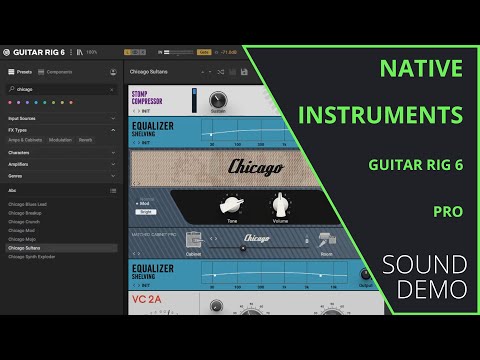Toggle the left input channel L button
The width and height of the screenshot is (480, 360).
pos(127,52)
